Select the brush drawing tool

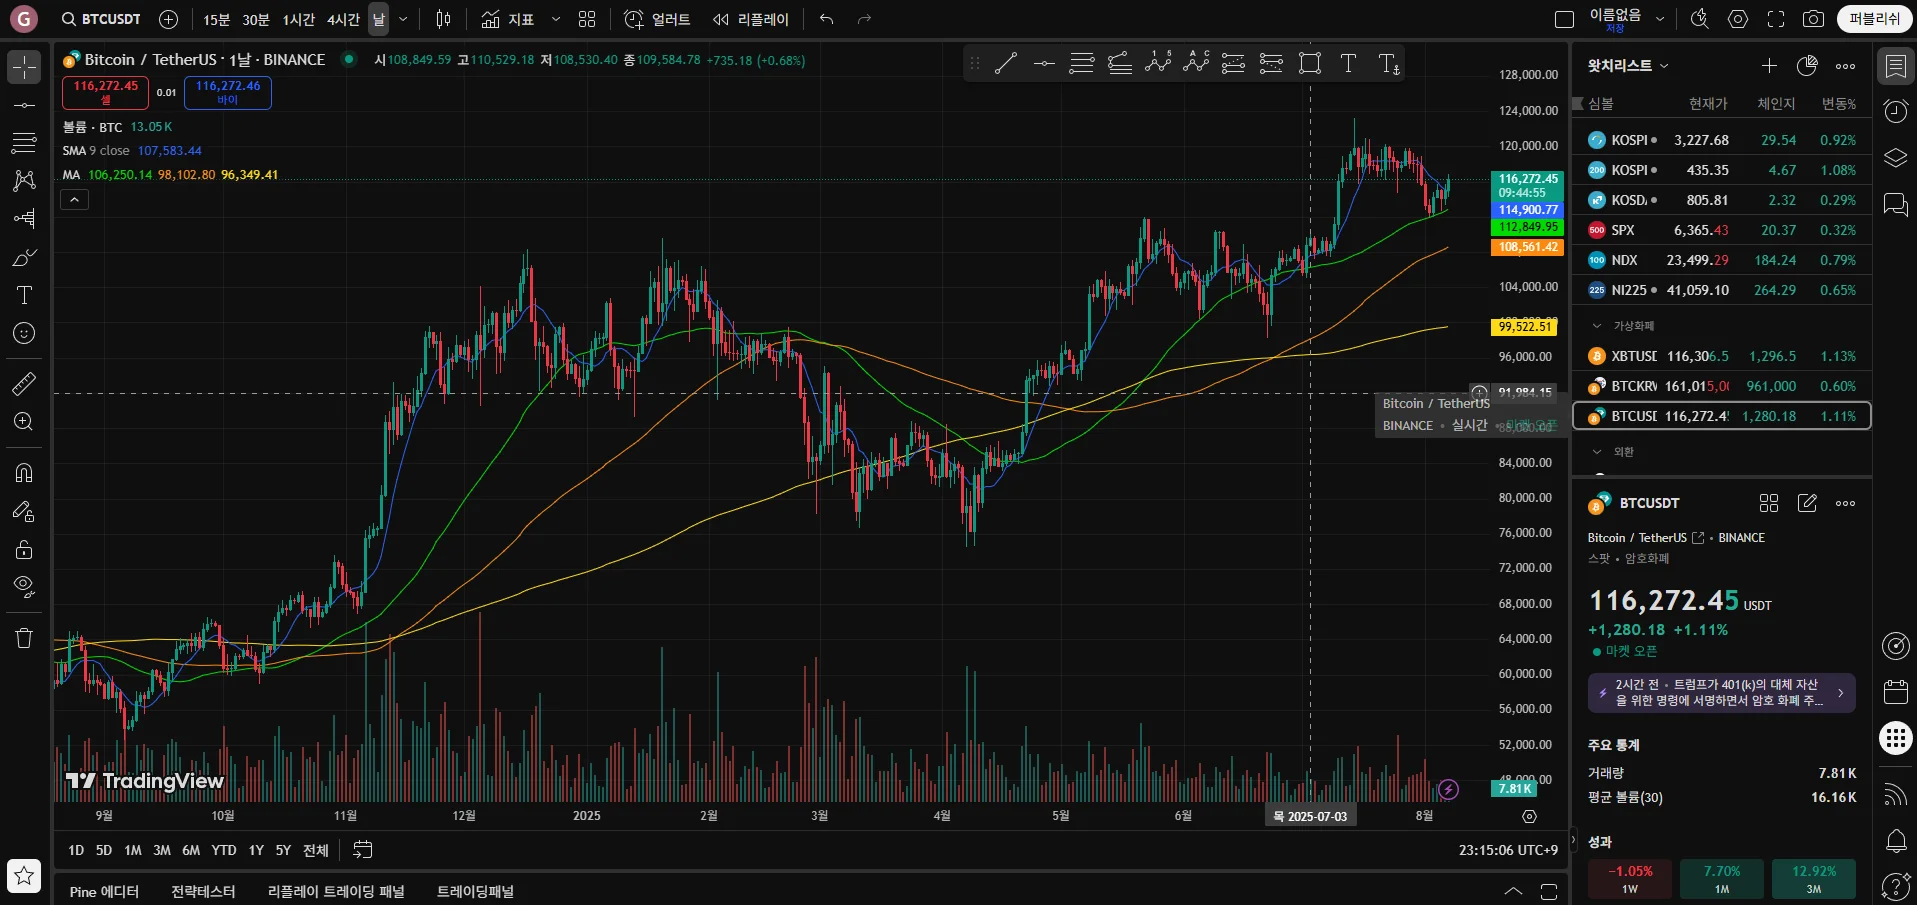(x=24, y=258)
